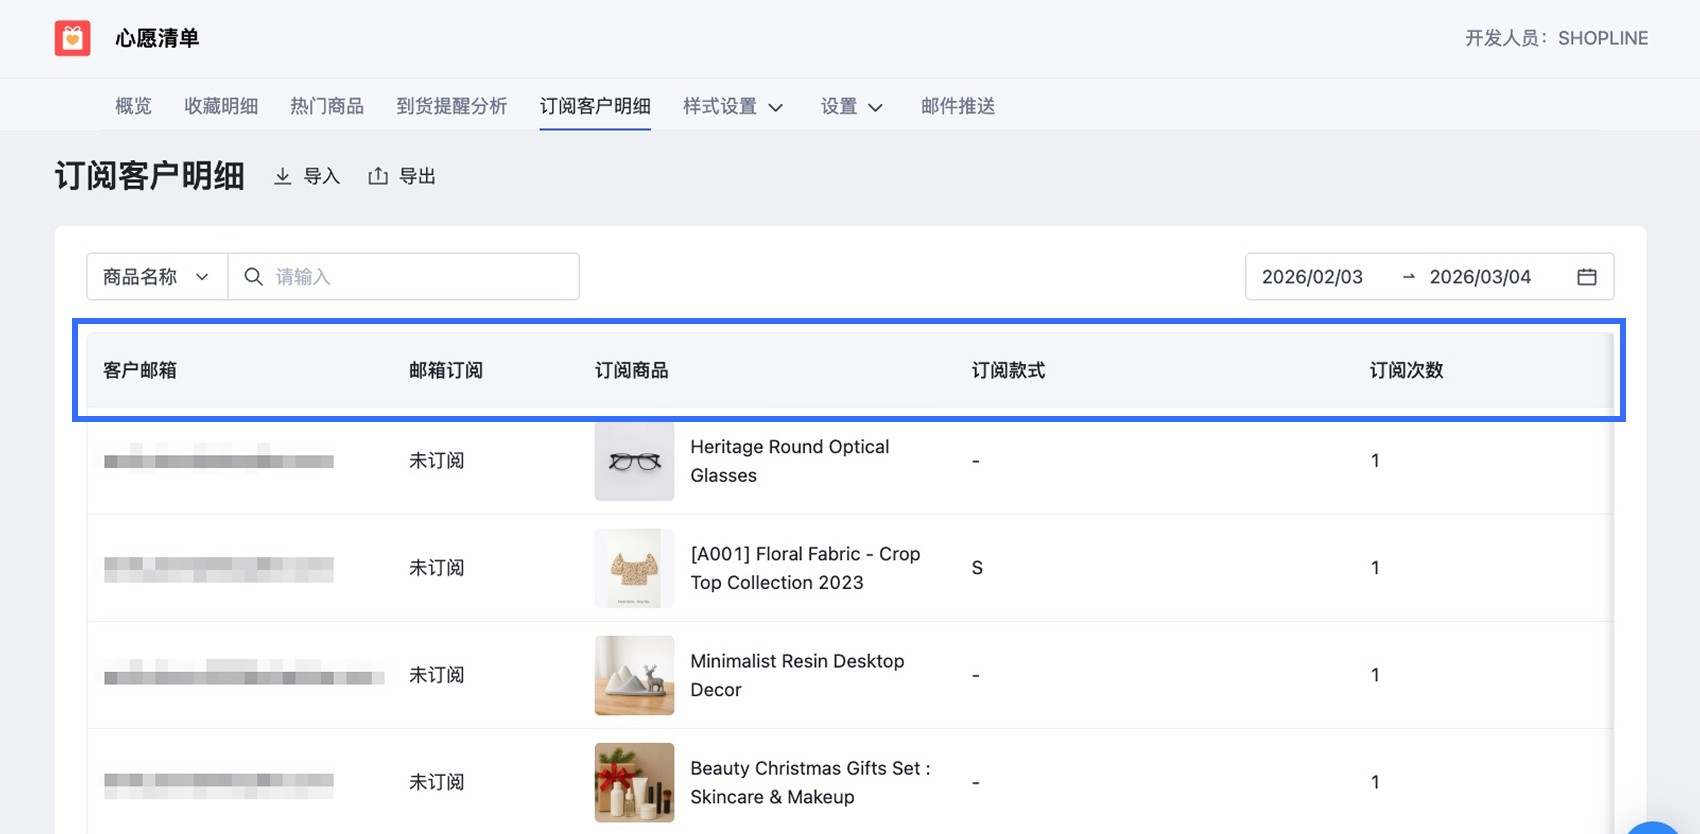The image size is (1700, 834).
Task: Click the search magnifier icon
Action: pyautogui.click(x=254, y=277)
